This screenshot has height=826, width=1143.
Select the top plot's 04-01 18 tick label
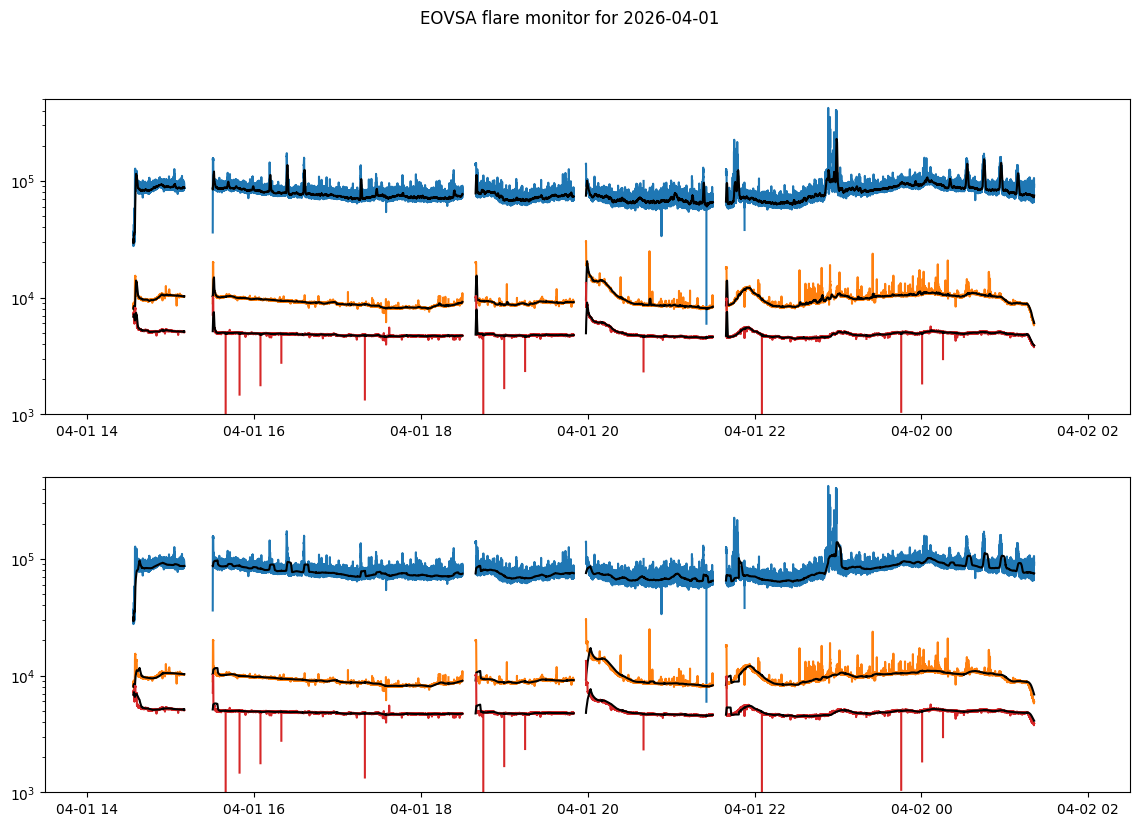click(421, 431)
